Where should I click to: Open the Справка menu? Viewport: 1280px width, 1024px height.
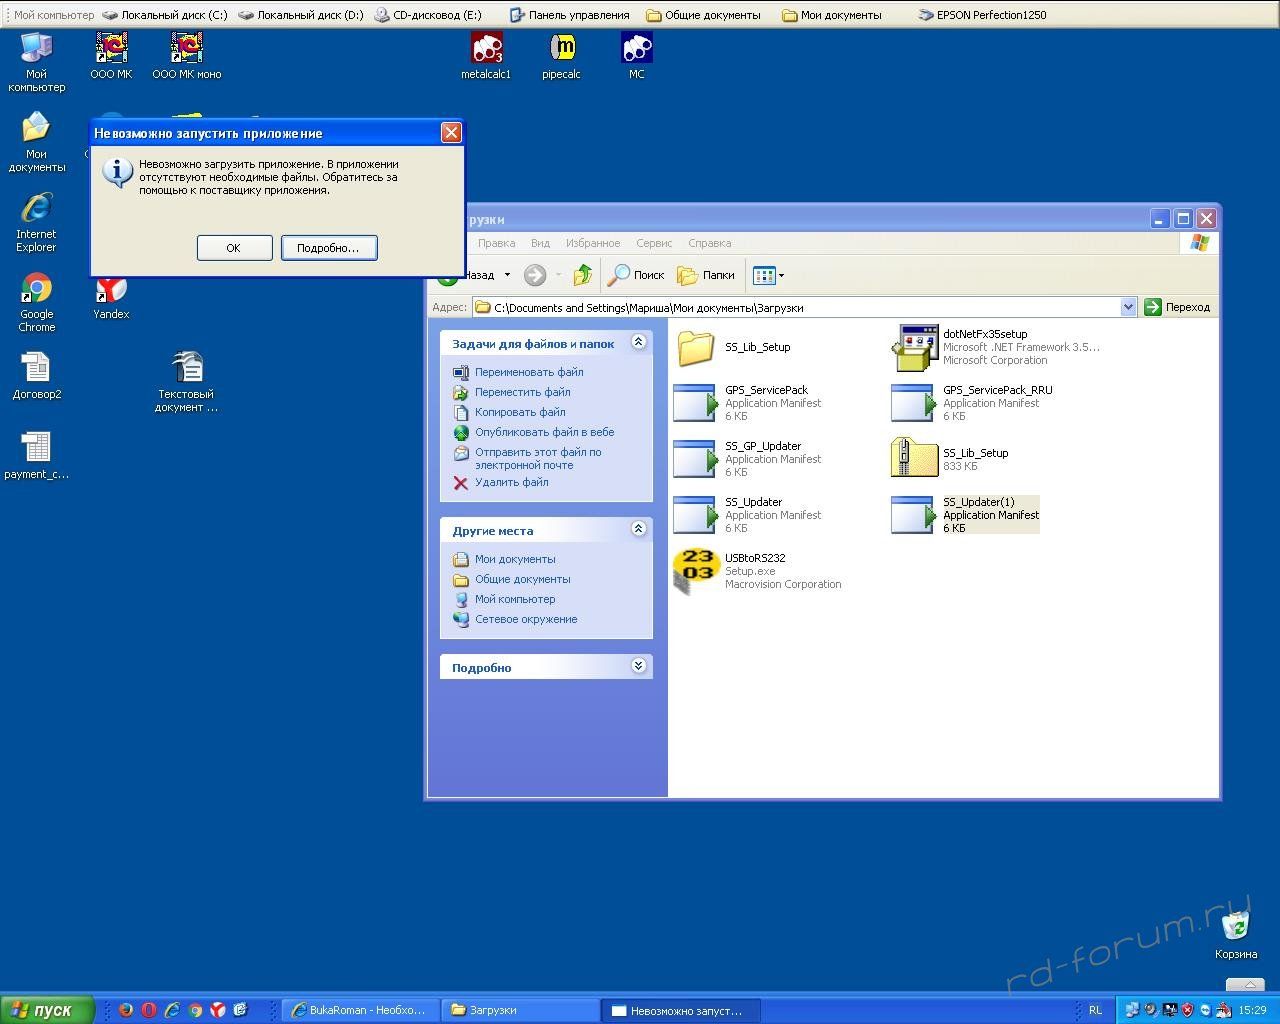[x=710, y=243]
